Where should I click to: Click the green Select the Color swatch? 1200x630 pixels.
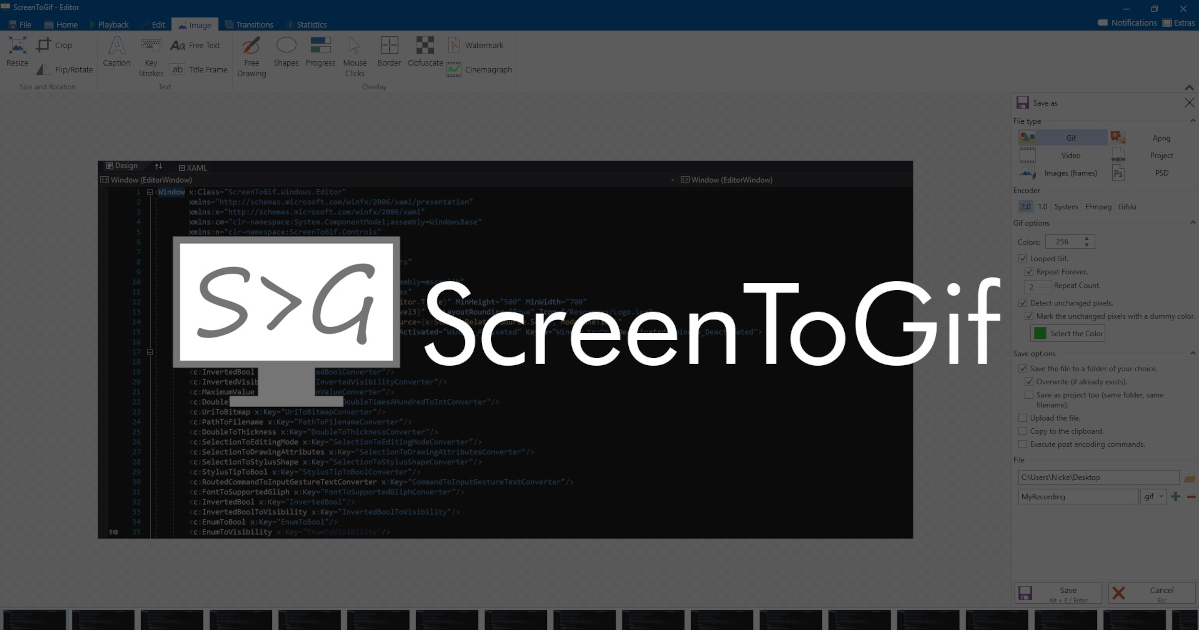[x=1039, y=333]
